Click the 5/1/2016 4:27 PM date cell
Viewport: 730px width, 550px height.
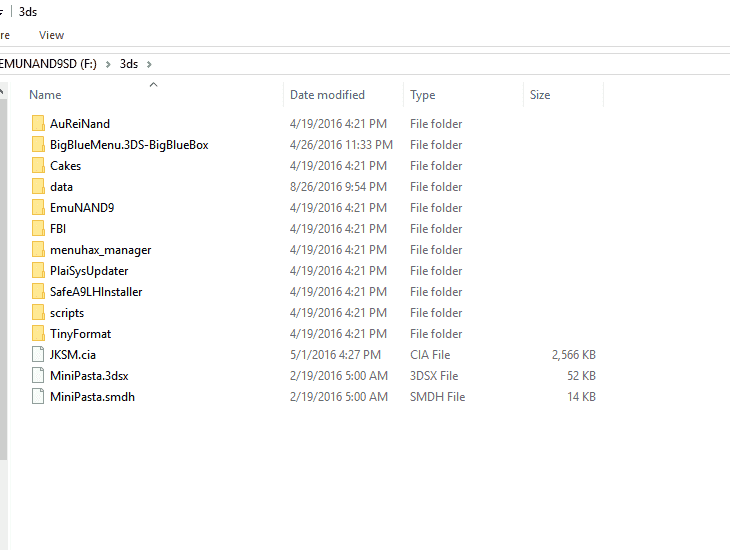pyautogui.click(x=335, y=355)
